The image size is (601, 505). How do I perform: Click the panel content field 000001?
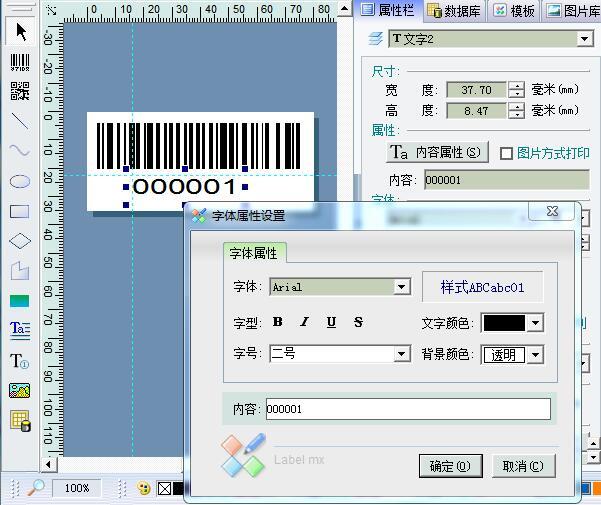[x=507, y=180]
